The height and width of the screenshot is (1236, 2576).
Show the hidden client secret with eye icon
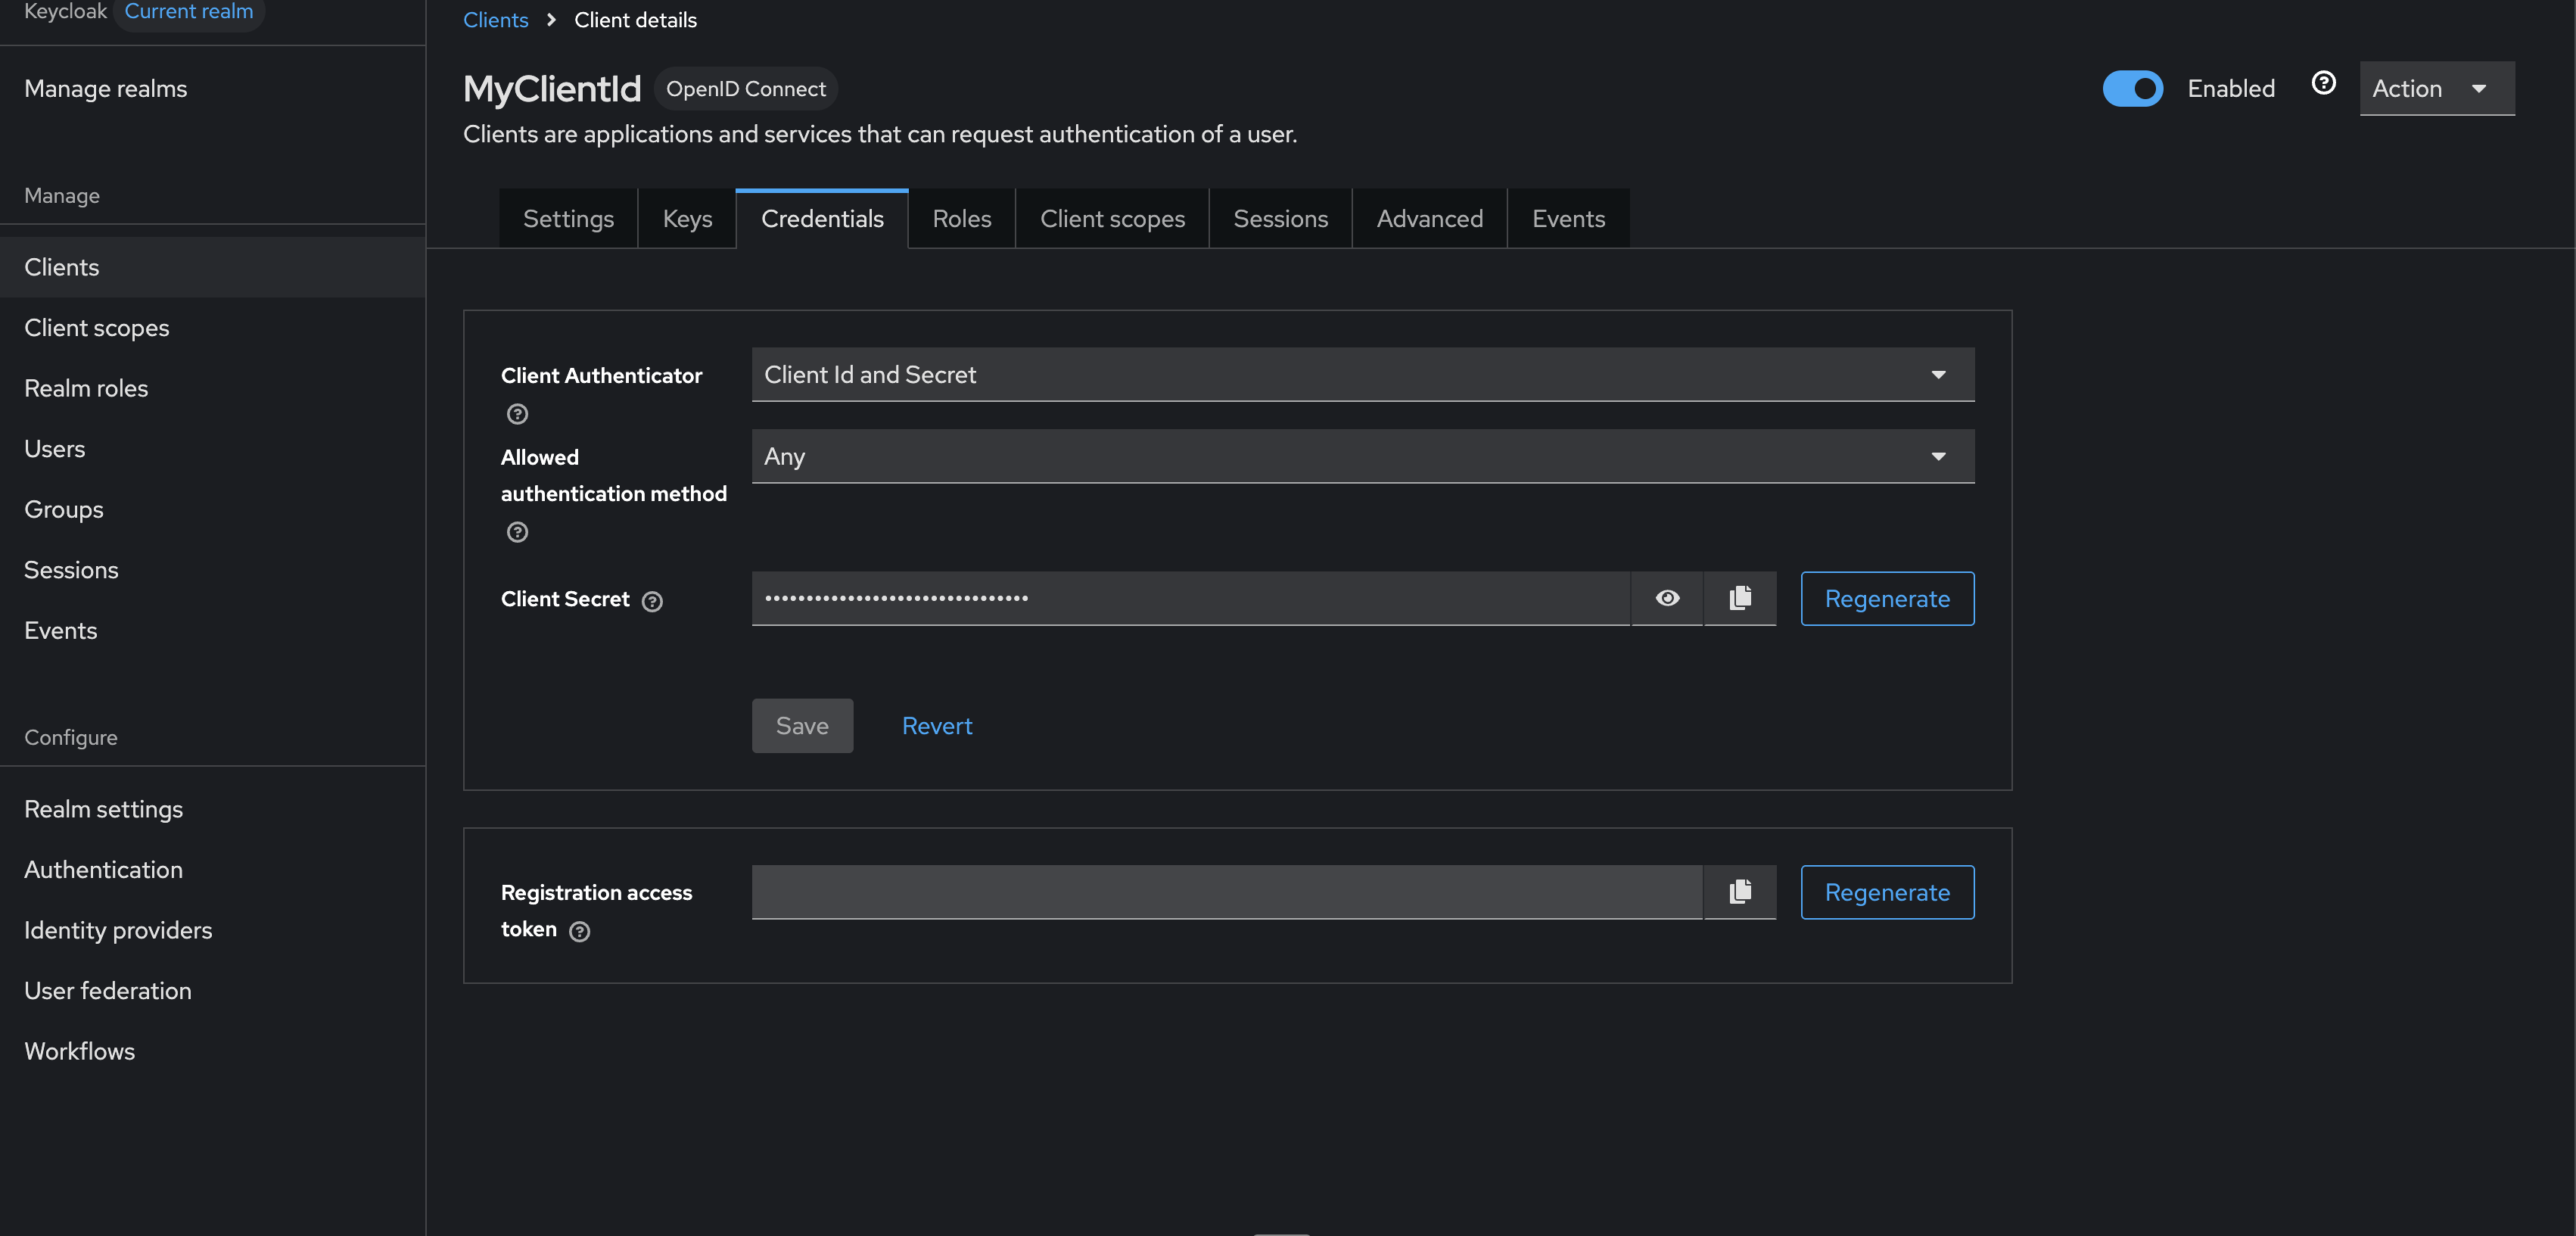pos(1667,598)
